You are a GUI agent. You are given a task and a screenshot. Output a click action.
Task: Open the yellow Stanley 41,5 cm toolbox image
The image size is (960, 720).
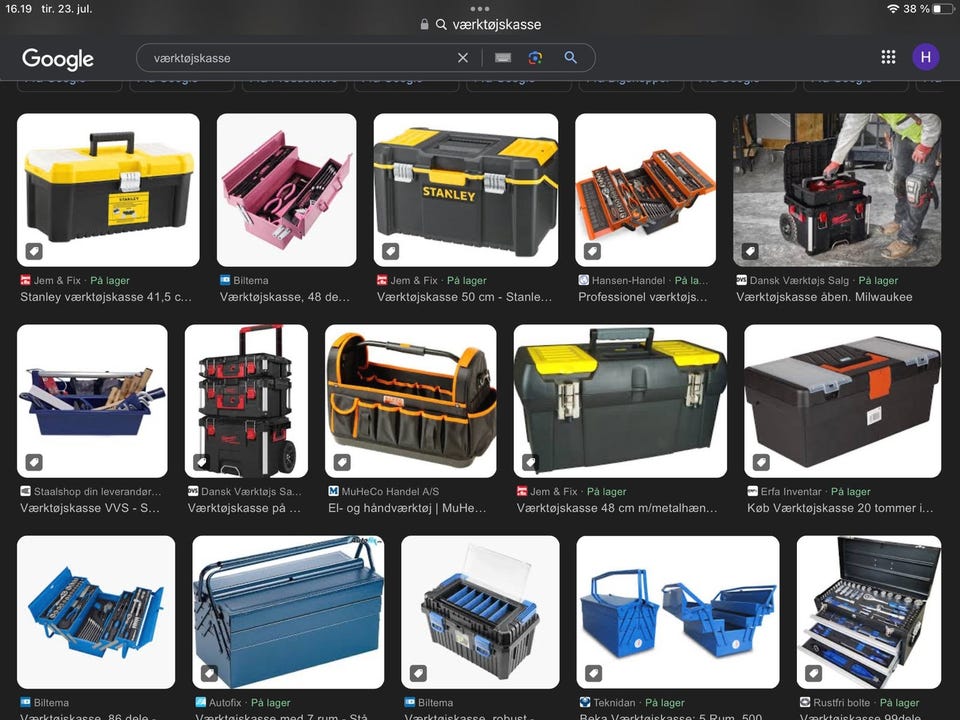(x=108, y=190)
